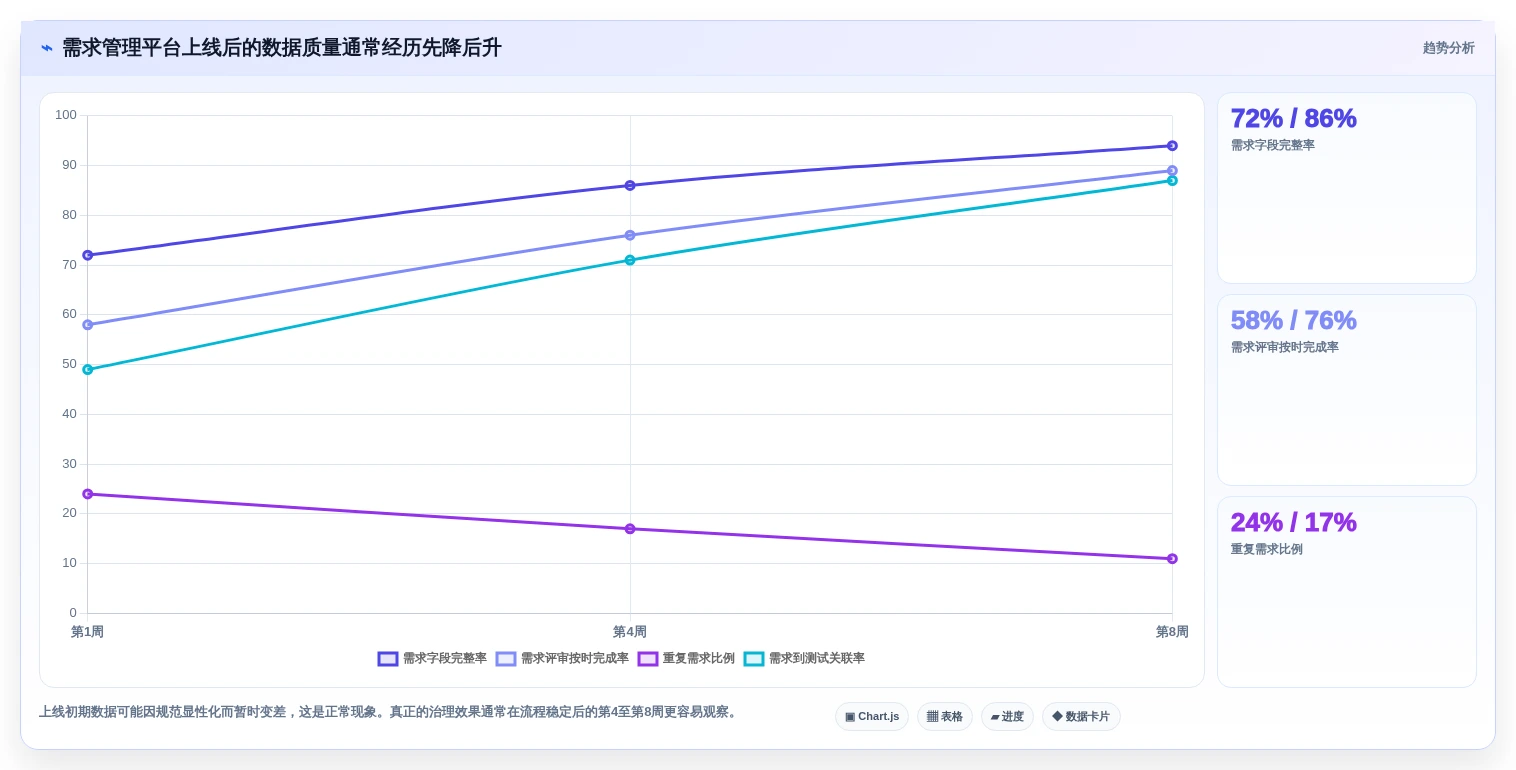This screenshot has height=770, width=1516.
Task: Click the 第8周 axis label
Action: coord(1172,632)
